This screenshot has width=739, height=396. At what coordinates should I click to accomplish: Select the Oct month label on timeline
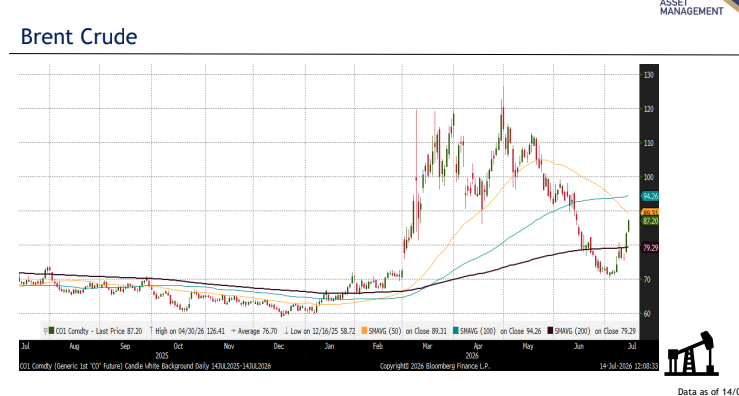[x=178, y=346]
